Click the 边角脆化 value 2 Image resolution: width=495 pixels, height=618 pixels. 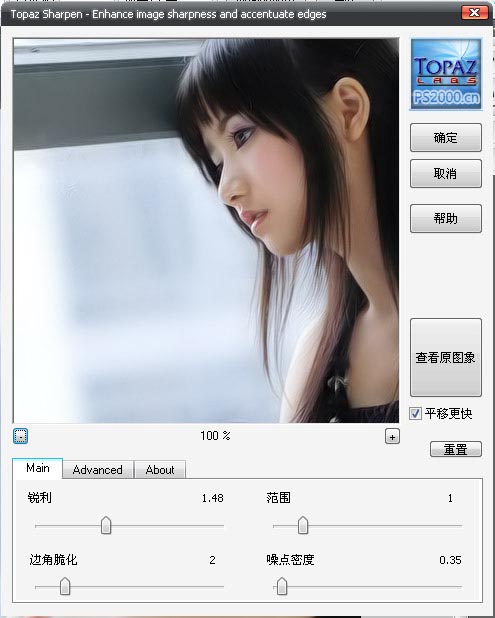(x=212, y=560)
